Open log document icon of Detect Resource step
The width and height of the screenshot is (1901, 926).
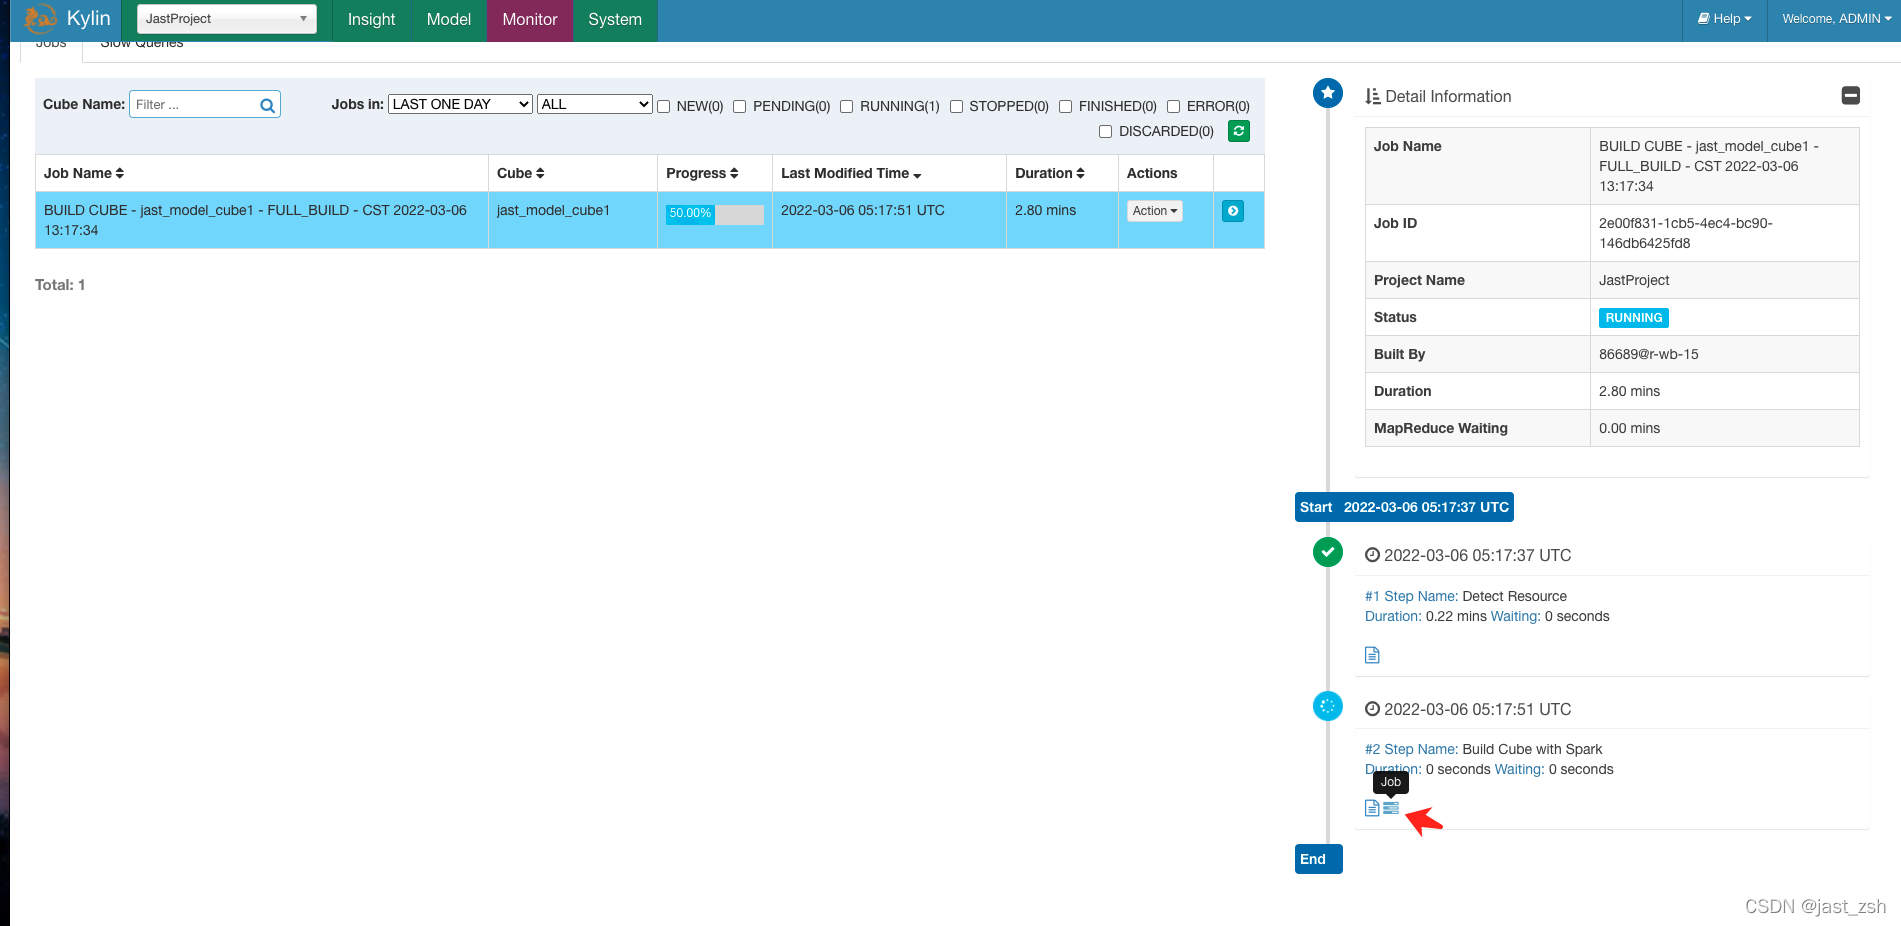click(1372, 655)
